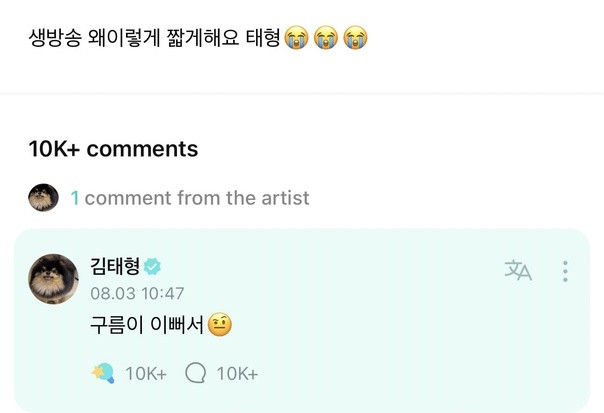Screen dimensions: 604x413
Task: Tap the last crying emoji in the post
Action: coord(355,38)
